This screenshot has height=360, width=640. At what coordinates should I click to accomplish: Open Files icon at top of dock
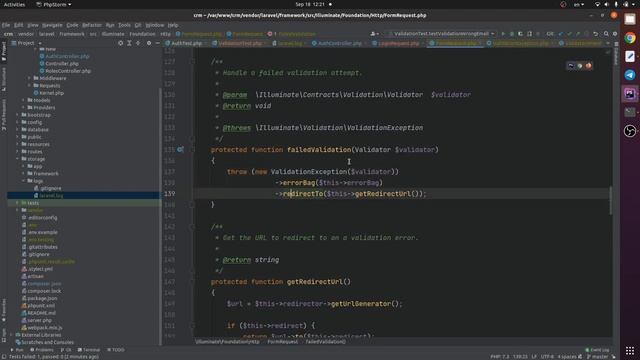tap(630, 19)
